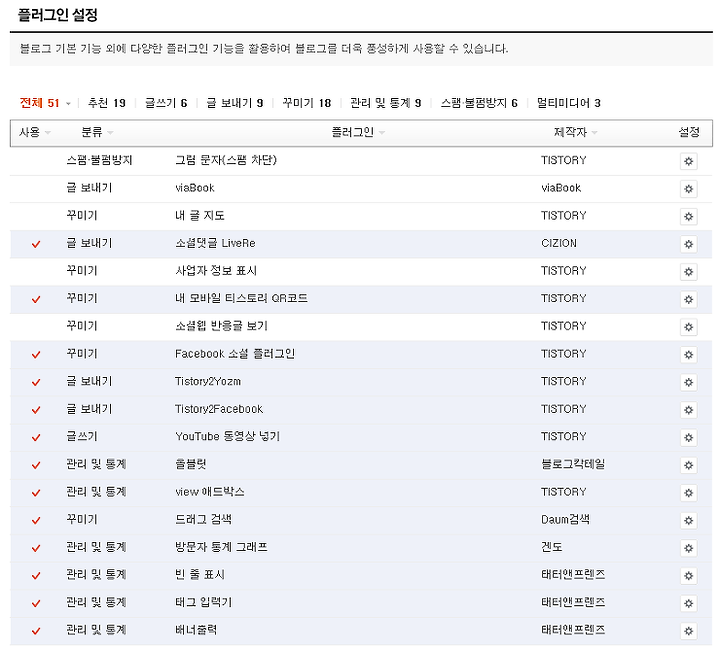
Task: Open settings gear for 소셜댓글 LiveRe
Action: pos(688,244)
